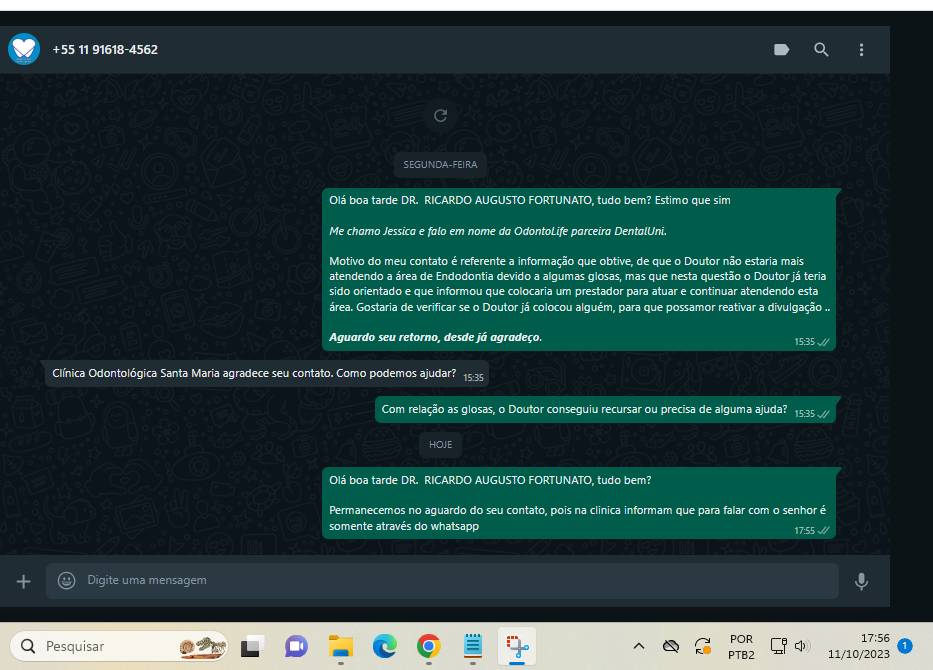Screen dimensions: 933x670
Task: Select the 'Permanecemos no aguardo' message
Action: coord(579,503)
